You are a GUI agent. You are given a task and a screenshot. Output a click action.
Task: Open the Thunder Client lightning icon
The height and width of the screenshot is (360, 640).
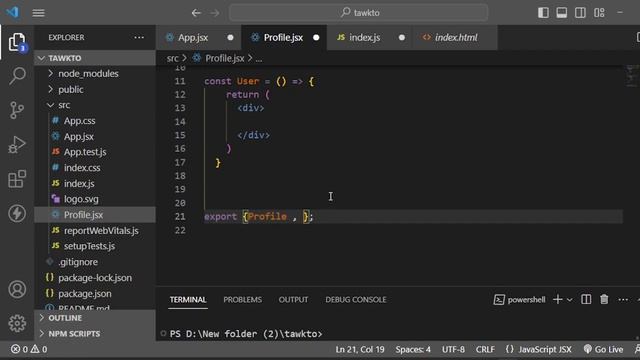point(17,213)
